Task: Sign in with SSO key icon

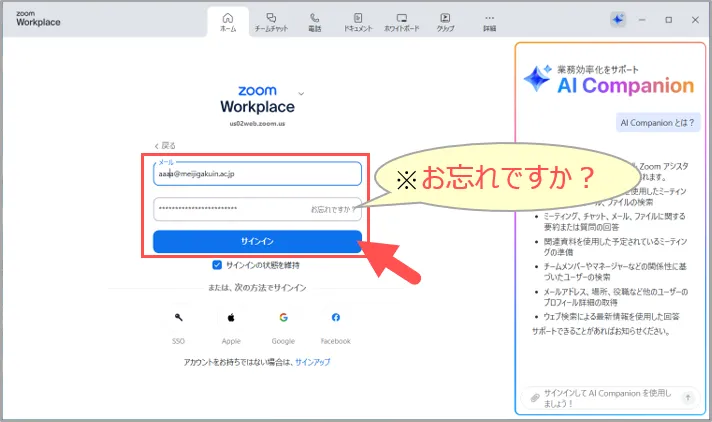Action: (178, 318)
